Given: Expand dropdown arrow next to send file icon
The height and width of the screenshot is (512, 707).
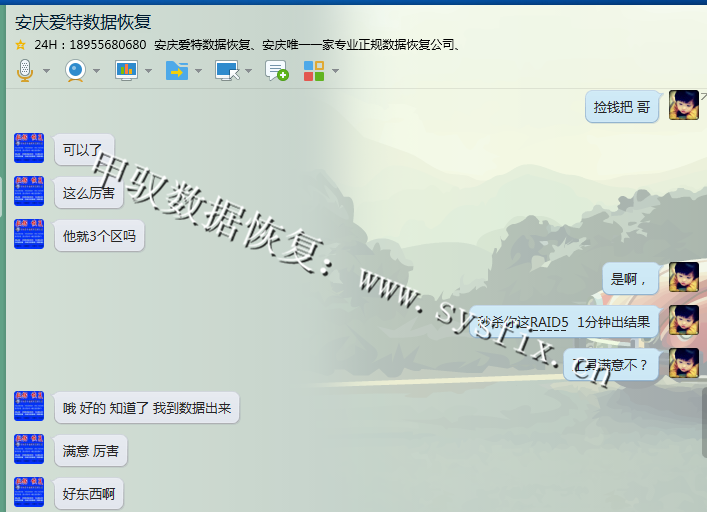Looking at the screenshot, I should [x=198, y=71].
